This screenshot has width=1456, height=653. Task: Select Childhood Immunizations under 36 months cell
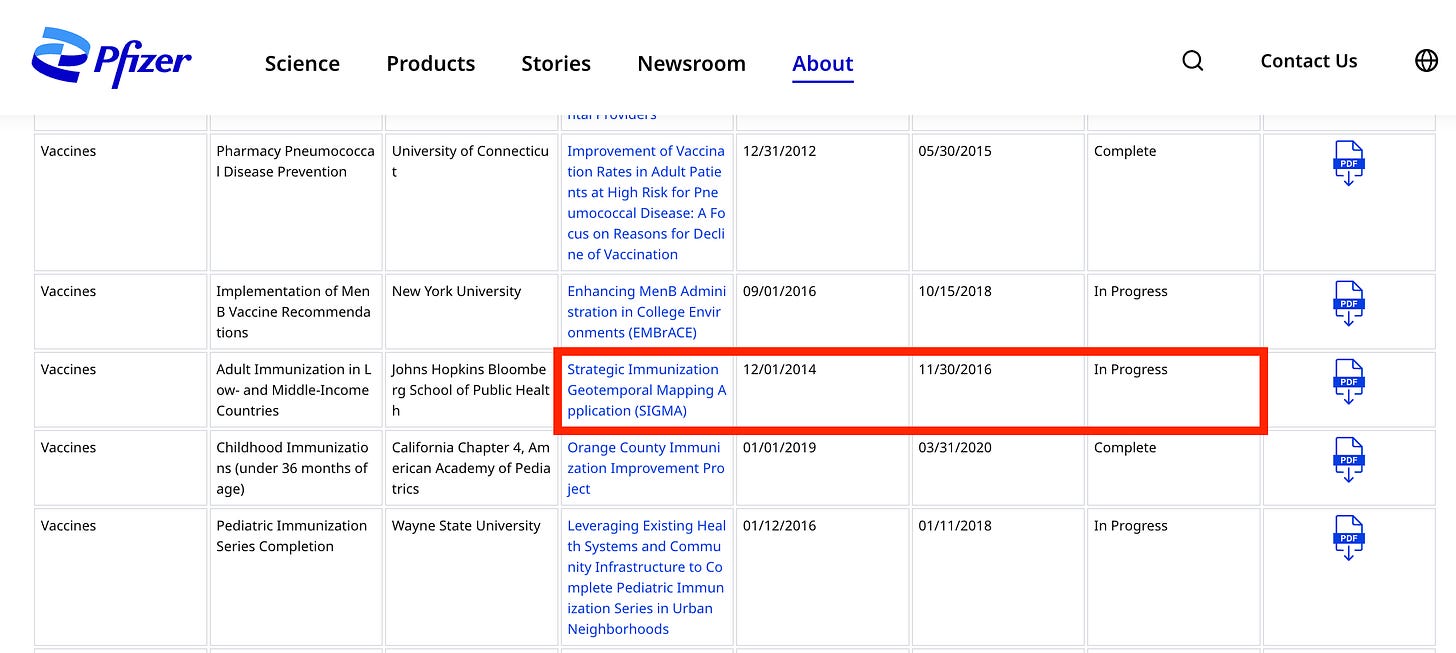coord(295,467)
